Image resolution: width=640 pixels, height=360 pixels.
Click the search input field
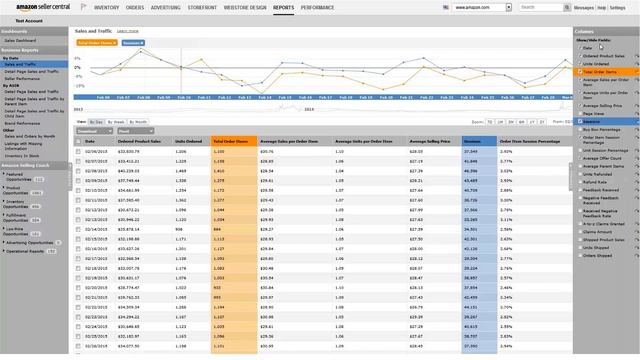coord(541,7)
